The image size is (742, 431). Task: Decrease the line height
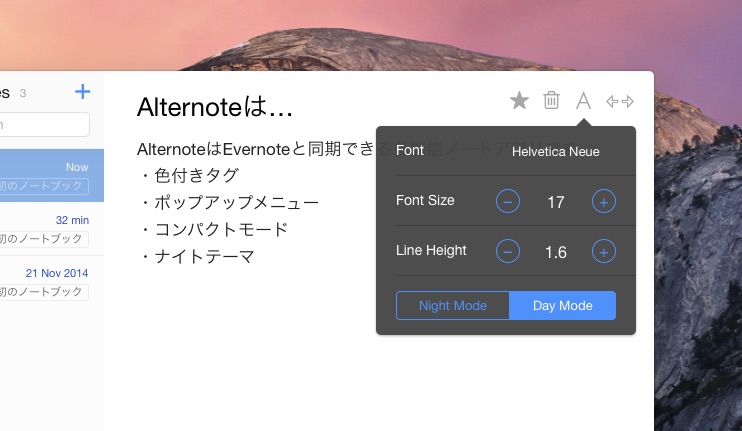coord(508,251)
